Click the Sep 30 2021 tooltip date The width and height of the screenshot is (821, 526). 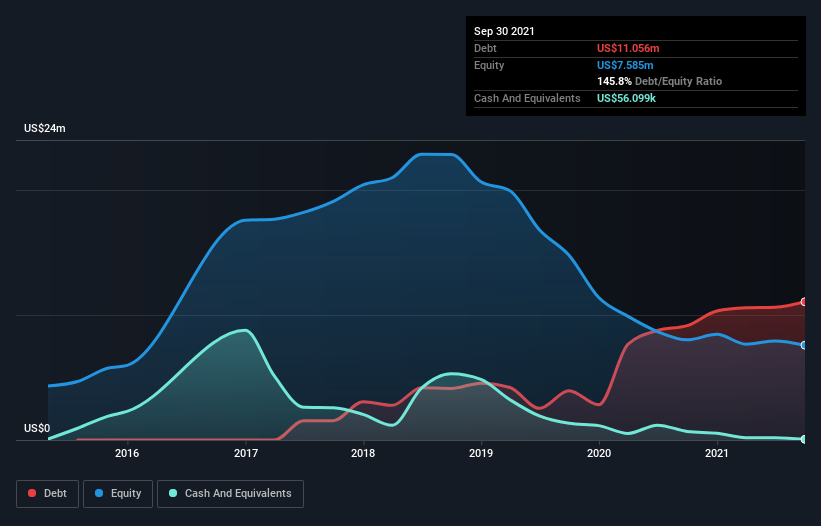[504, 31]
